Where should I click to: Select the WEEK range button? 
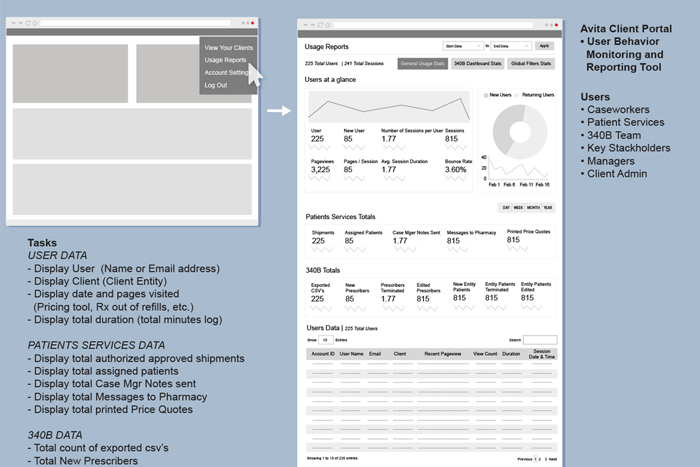(518, 208)
